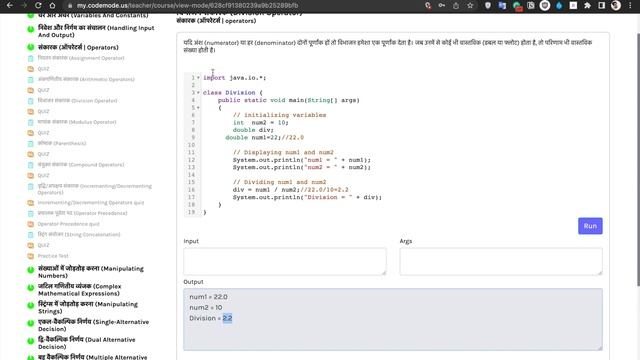Click inside the Input text box
Screen dimensions: 640x360
pos(285,261)
